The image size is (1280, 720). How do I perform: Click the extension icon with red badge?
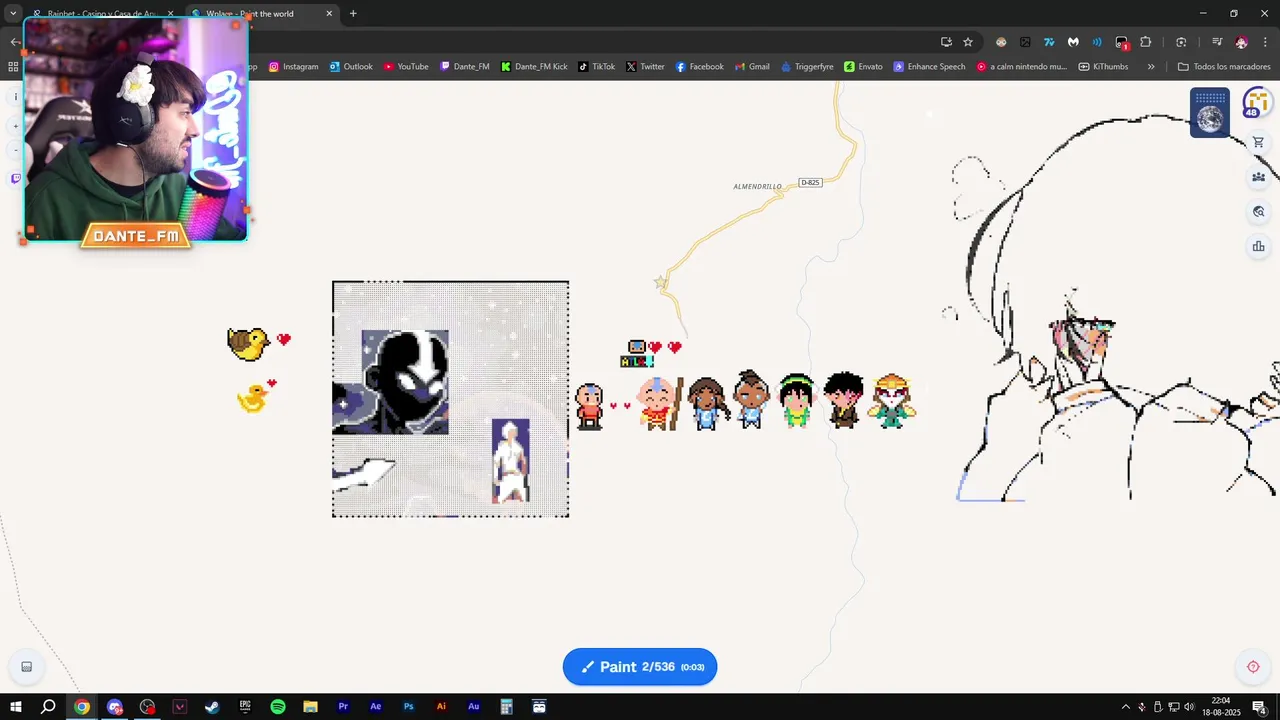pyautogui.click(x=1122, y=43)
